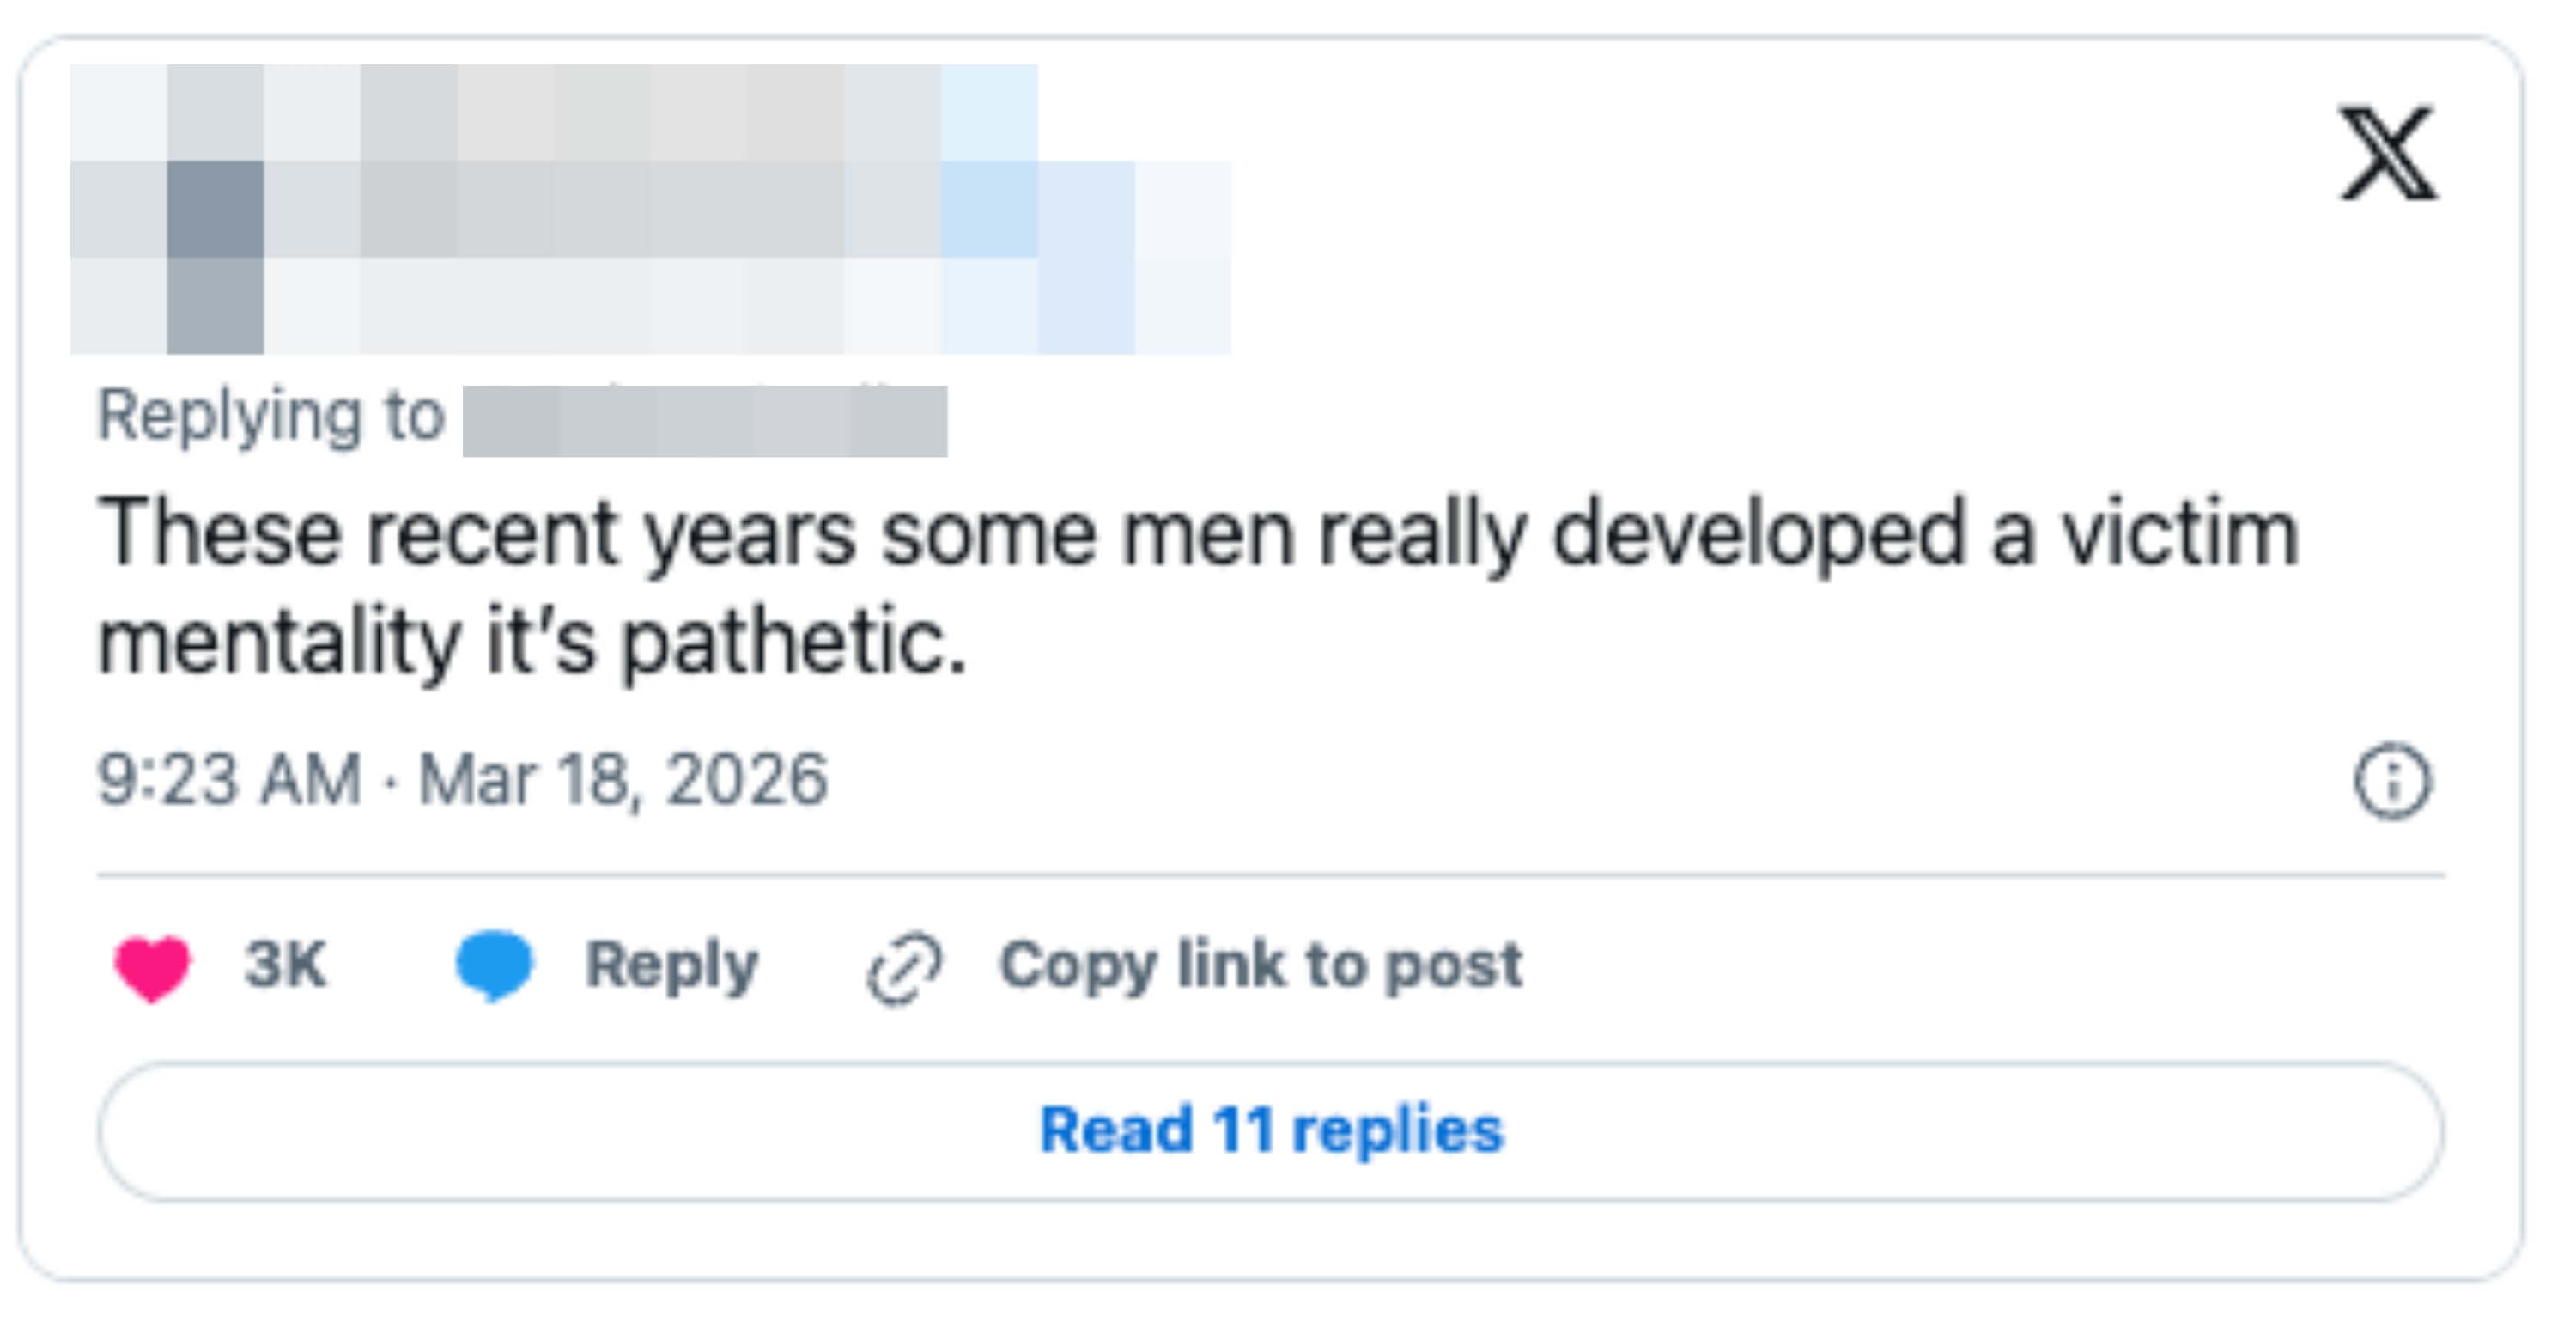Click the 9:23 AM timestamp
Viewport: 2576px width, 1340px height.
click(229, 779)
